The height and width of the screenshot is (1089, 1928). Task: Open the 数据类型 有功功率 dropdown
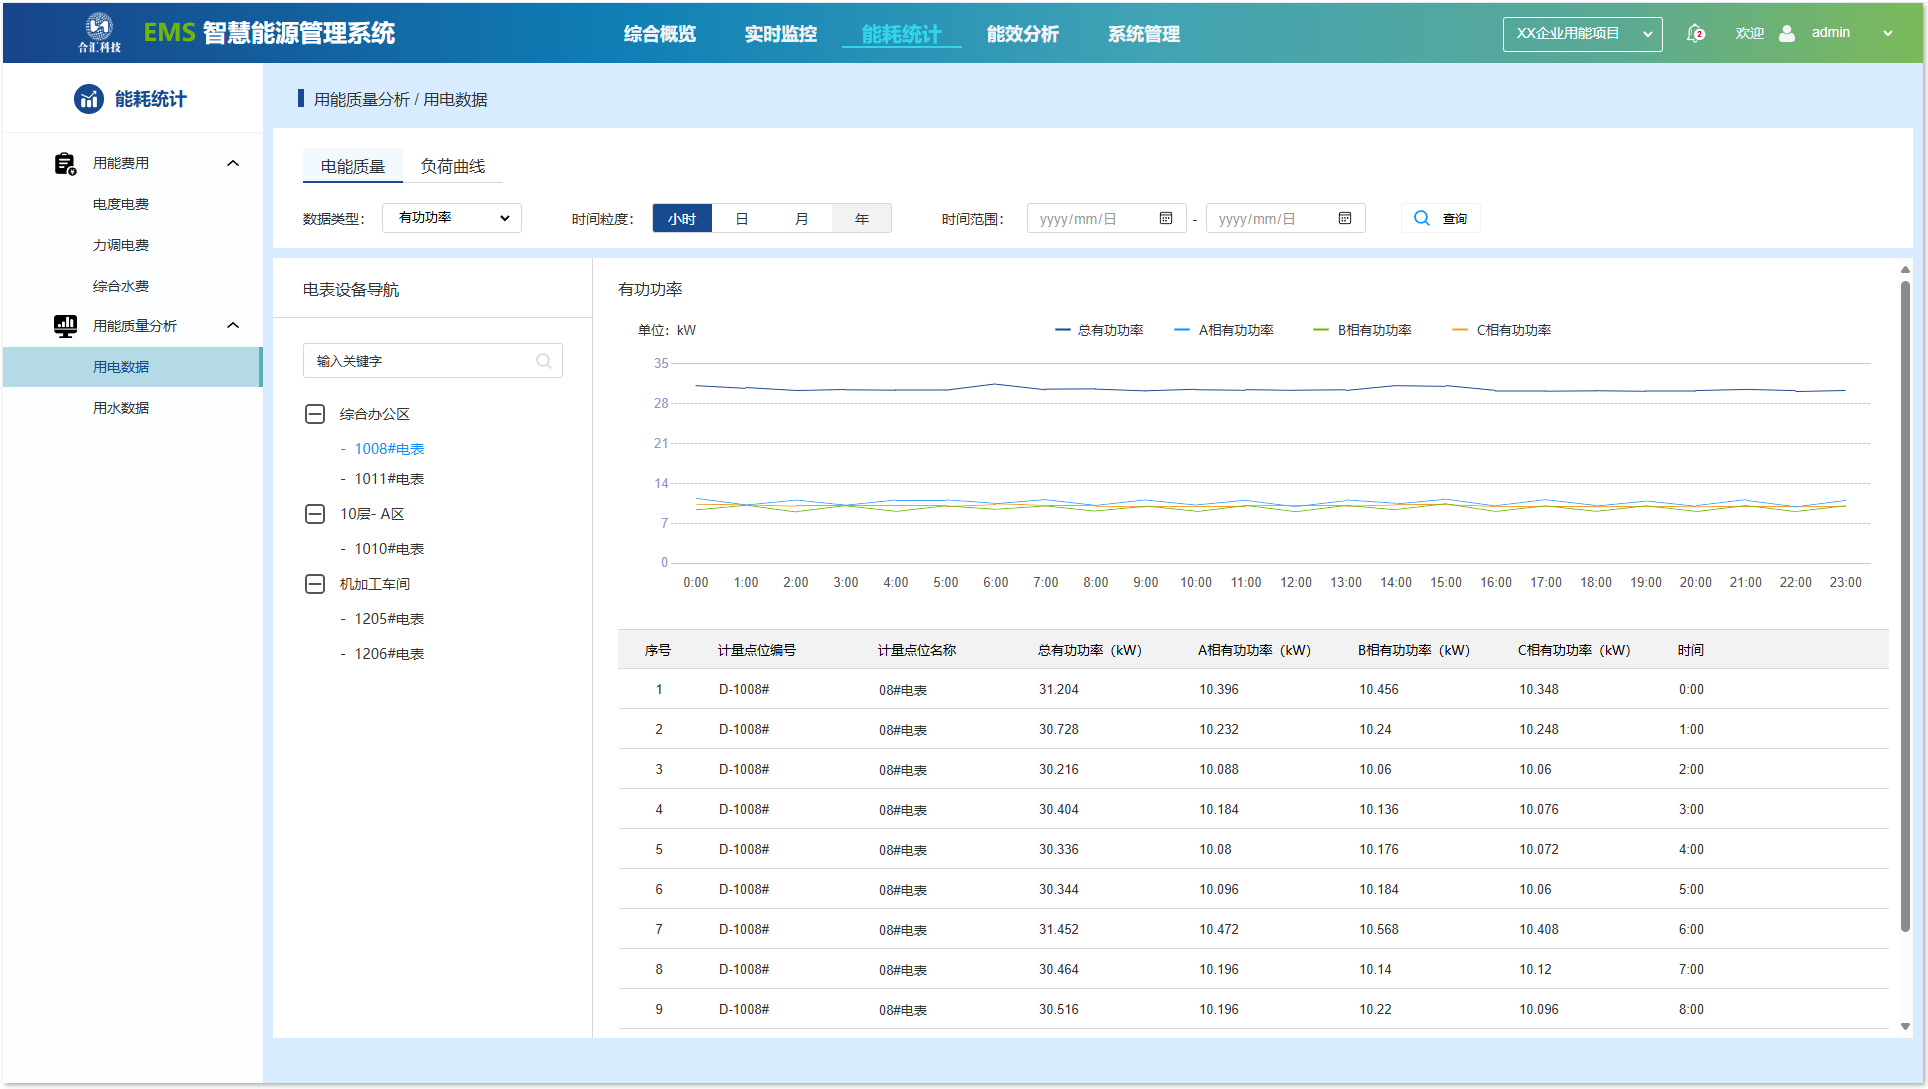[x=452, y=218]
